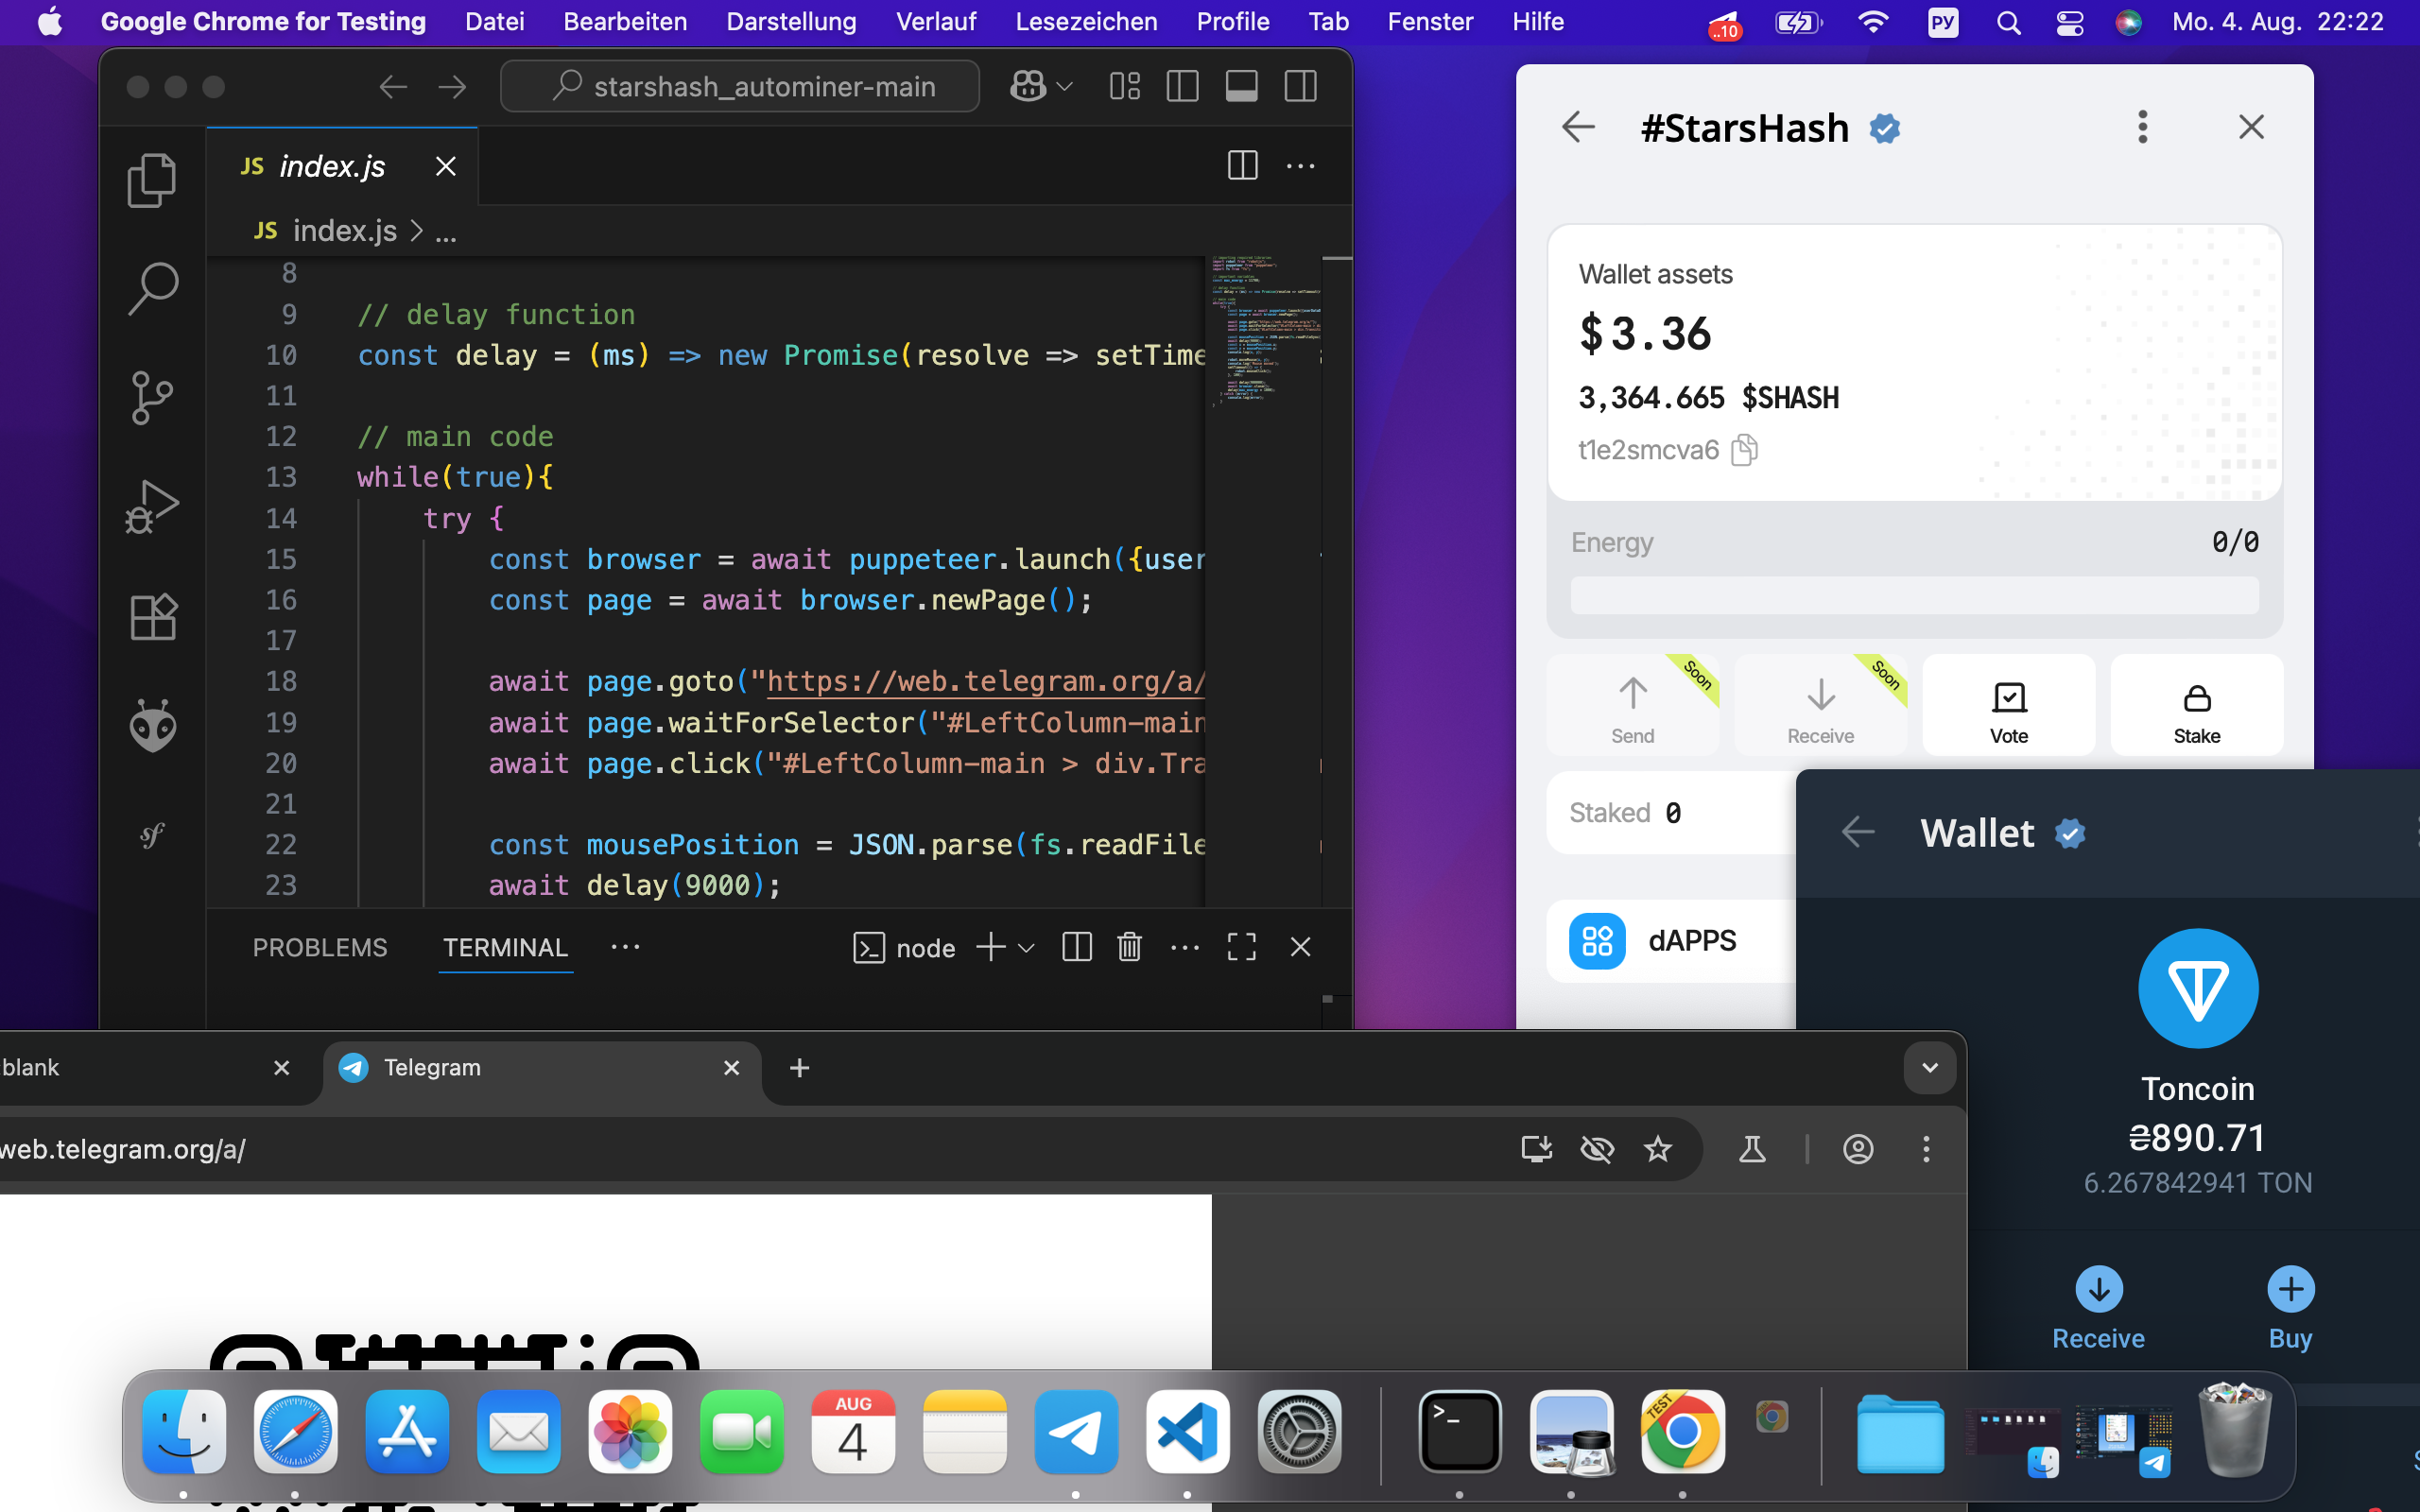Screen dimensions: 2420x1512
Task: Open the StarsHash three-dot menu
Action: pos(2142,127)
